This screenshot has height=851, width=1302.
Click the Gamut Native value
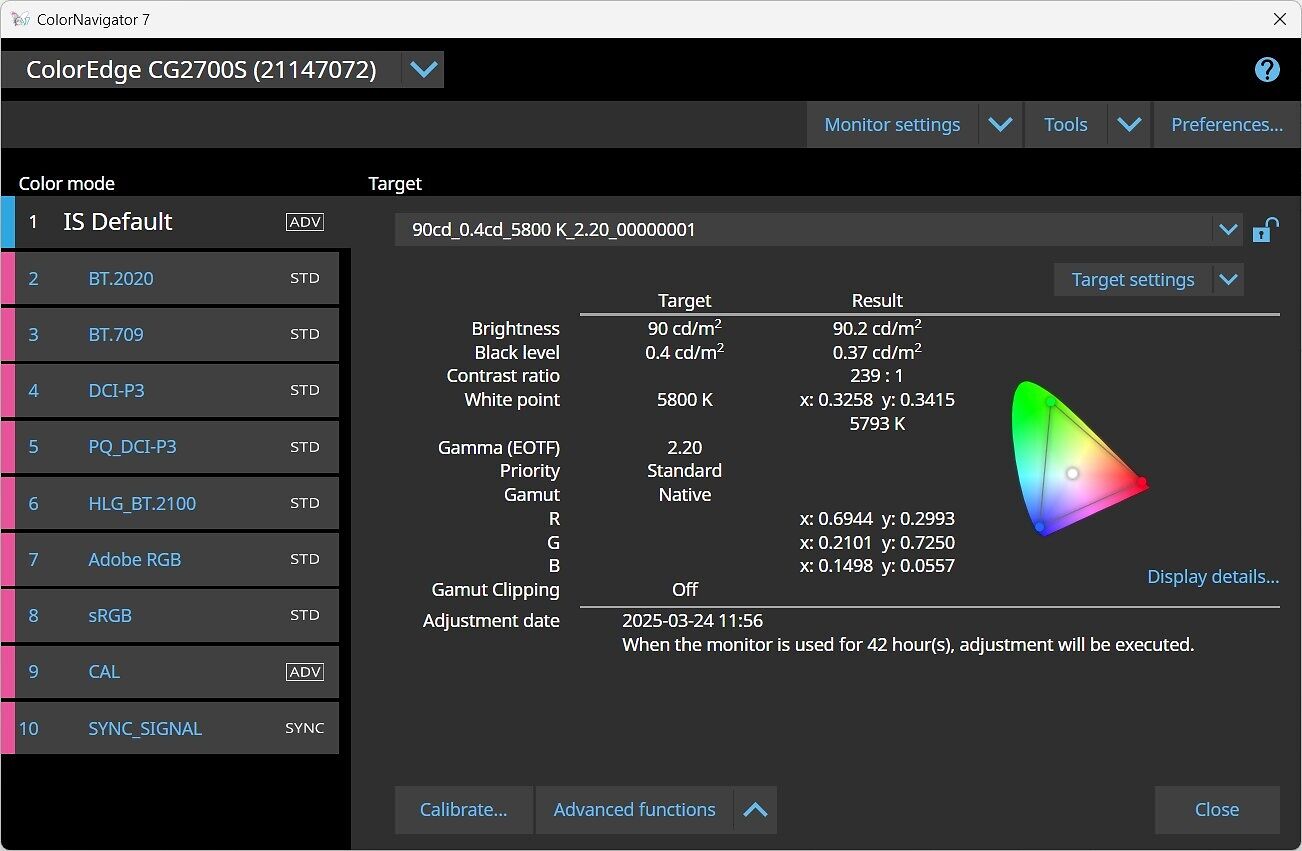coord(685,495)
